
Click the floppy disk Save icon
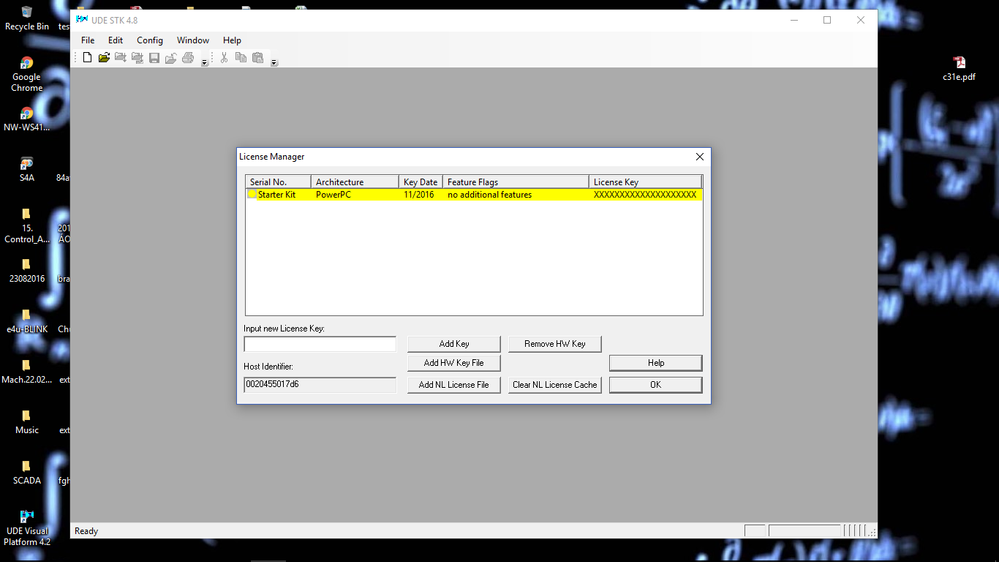(154, 58)
